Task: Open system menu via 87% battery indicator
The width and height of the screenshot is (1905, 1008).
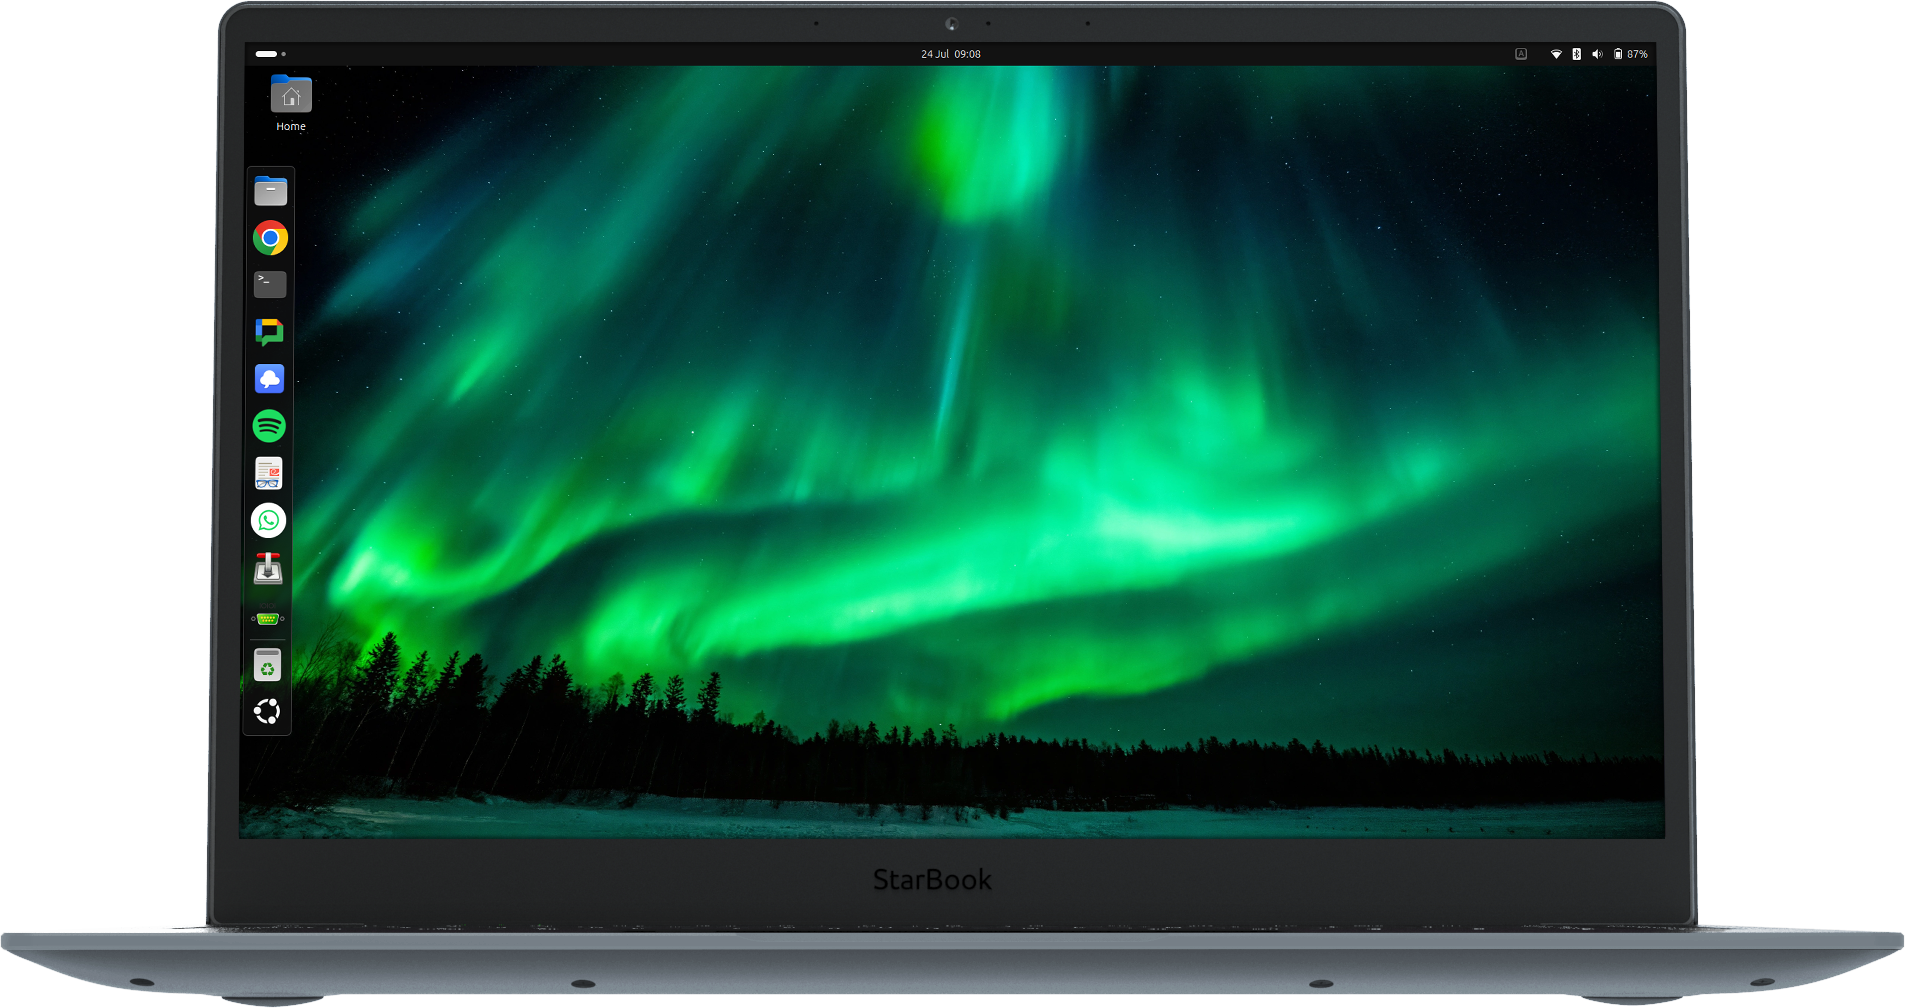Action: [1630, 54]
